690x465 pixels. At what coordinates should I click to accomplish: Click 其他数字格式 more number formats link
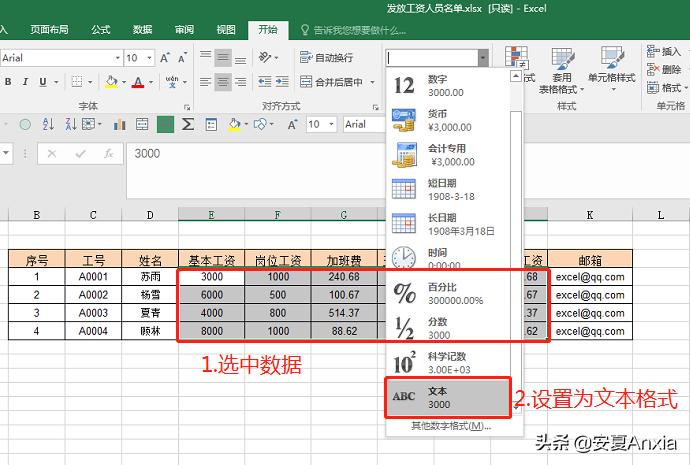click(x=451, y=426)
